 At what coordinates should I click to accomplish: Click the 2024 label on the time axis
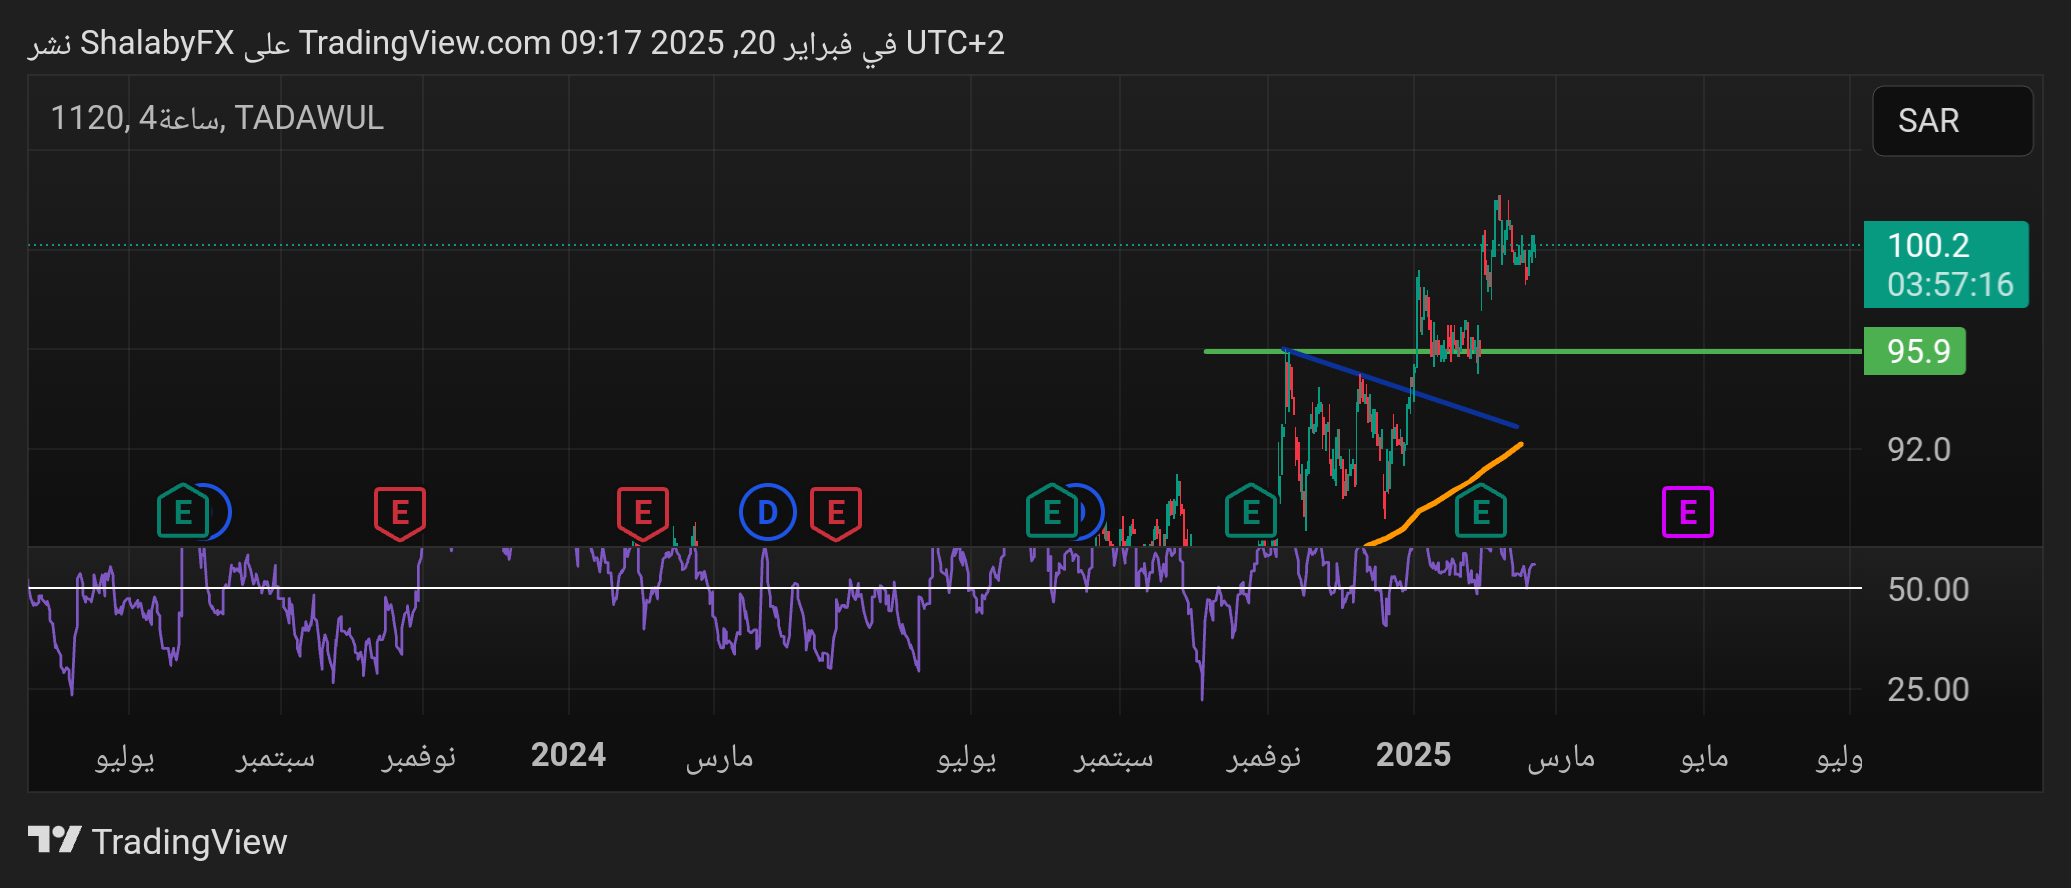(568, 755)
